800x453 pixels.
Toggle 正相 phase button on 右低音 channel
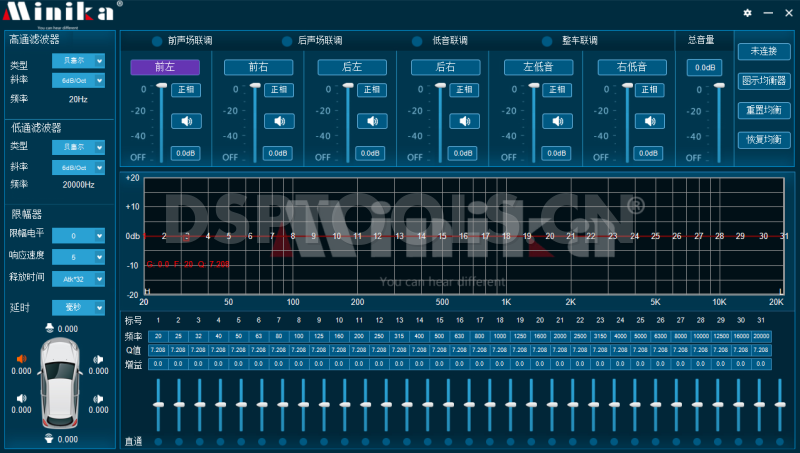649,90
